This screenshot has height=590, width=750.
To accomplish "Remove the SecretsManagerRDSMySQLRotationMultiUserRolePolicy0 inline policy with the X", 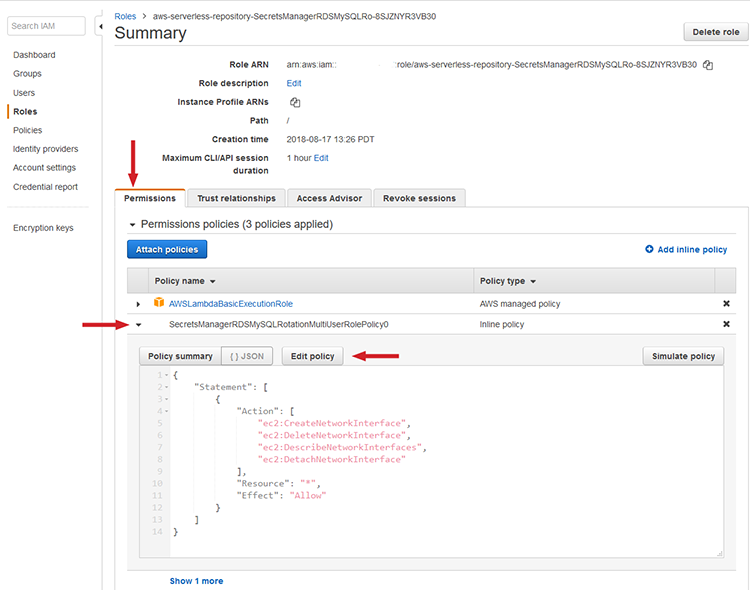I will (726, 324).
